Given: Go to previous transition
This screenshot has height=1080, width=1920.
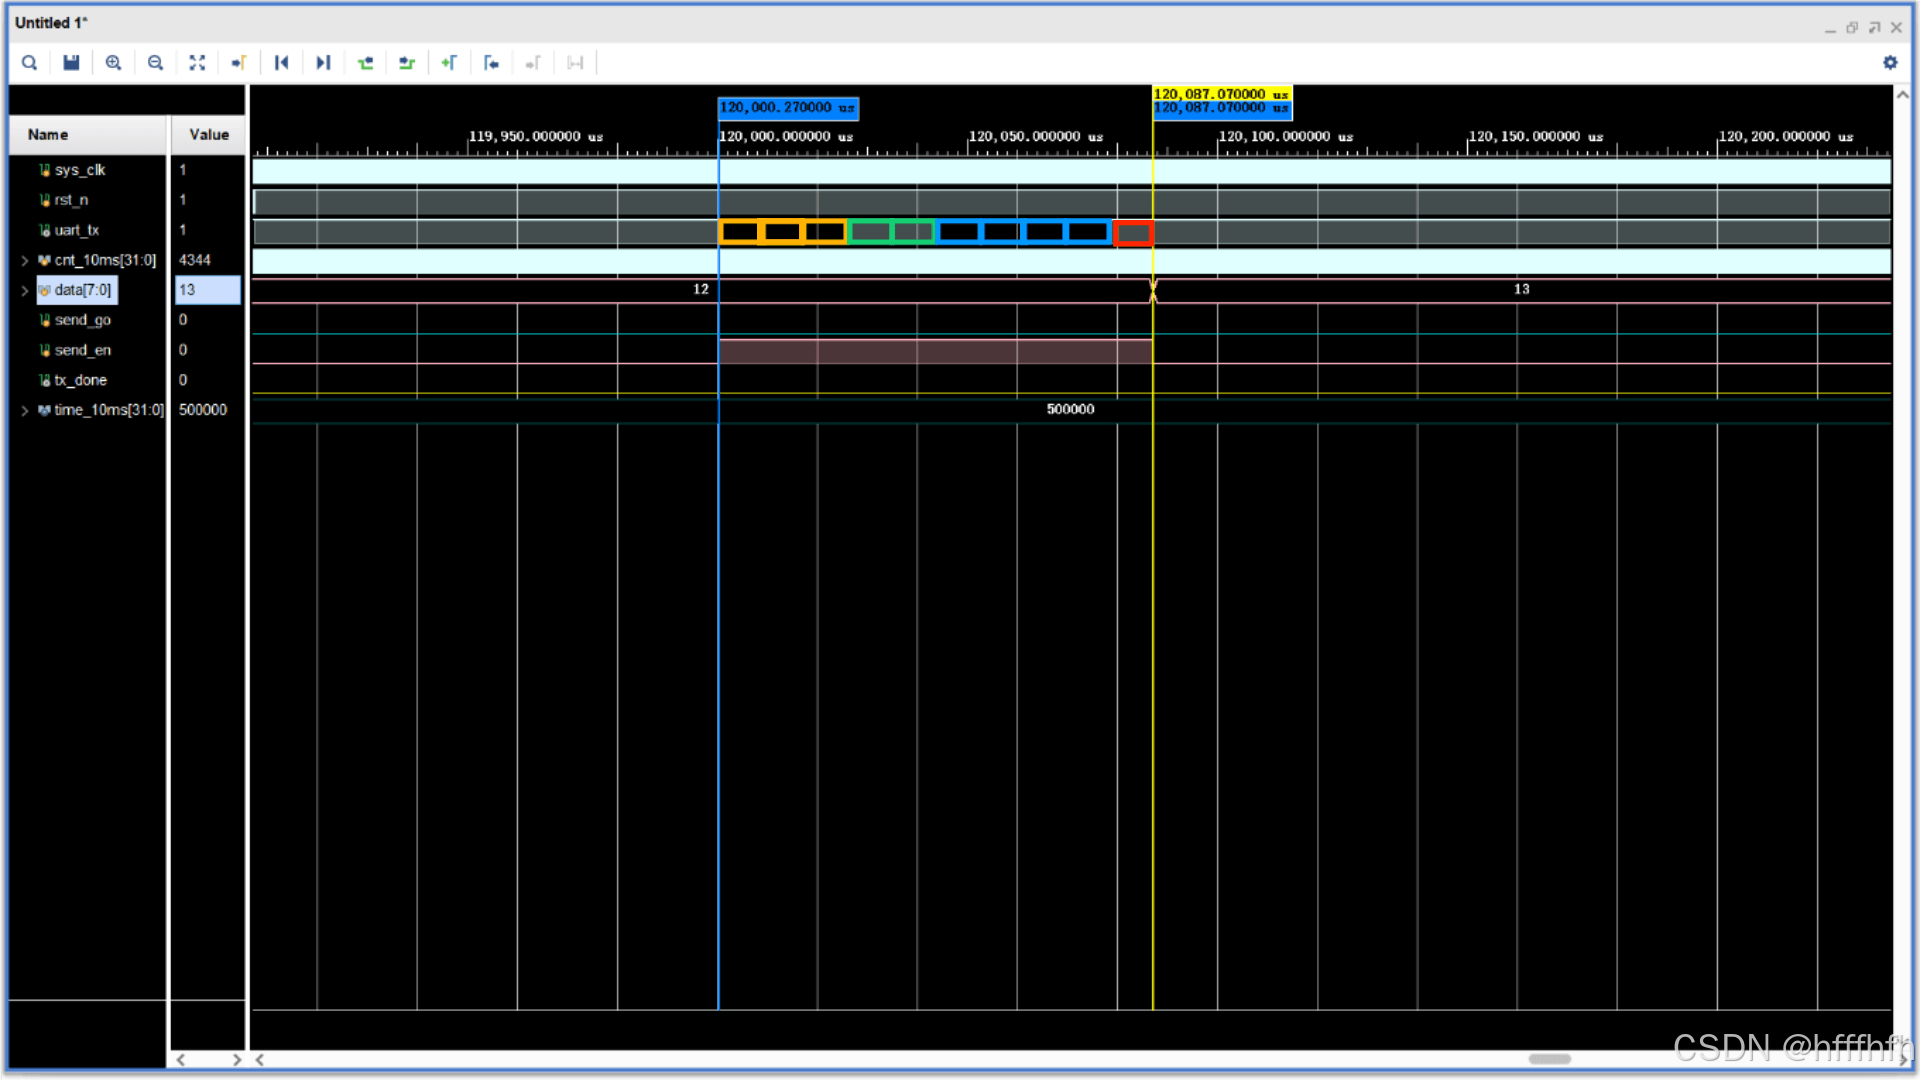Looking at the screenshot, I should click(365, 63).
